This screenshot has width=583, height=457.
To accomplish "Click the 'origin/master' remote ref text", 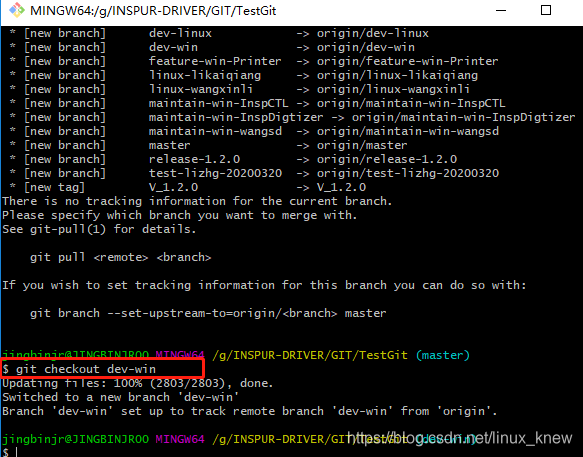I will point(362,145).
